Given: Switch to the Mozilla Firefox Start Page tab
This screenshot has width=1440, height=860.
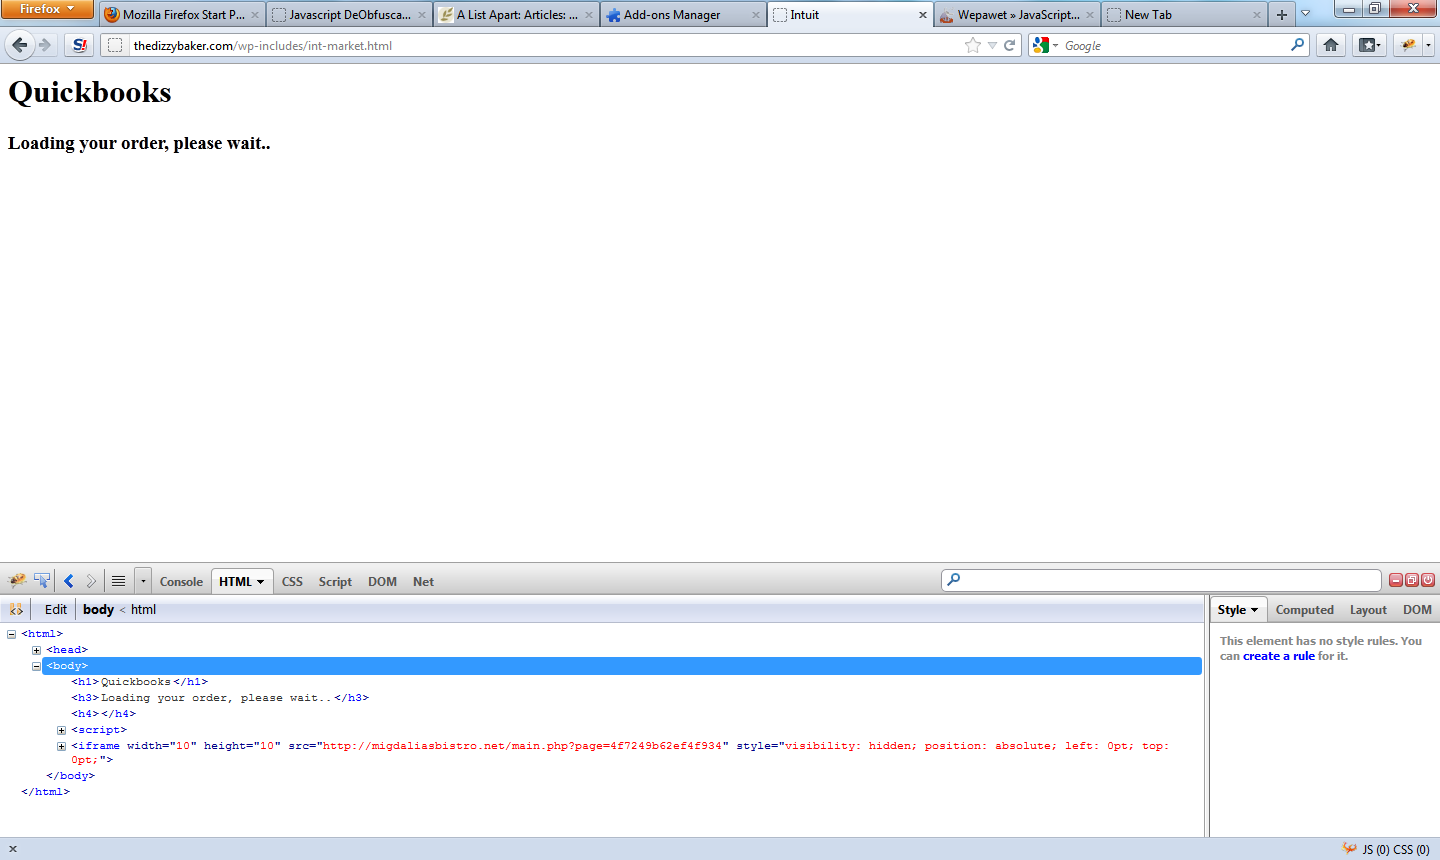Looking at the screenshot, I should tap(182, 15).
